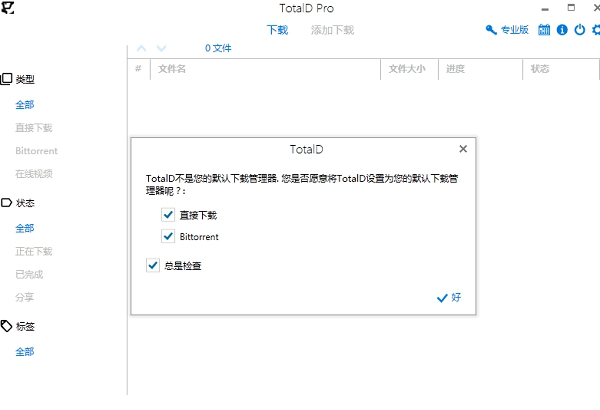Click the 标签 tag icon in sidebar
Image resolution: width=600 pixels, height=410 pixels.
(x=7, y=326)
